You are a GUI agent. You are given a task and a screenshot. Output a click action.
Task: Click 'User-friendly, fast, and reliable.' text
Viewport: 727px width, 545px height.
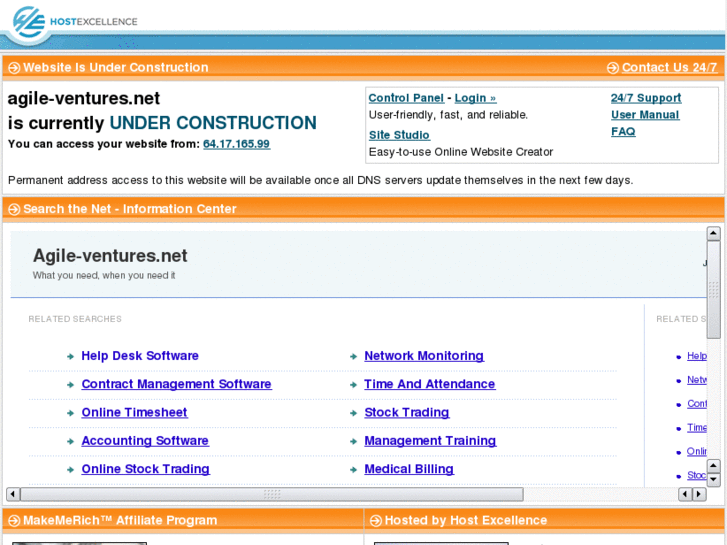[x=448, y=115]
